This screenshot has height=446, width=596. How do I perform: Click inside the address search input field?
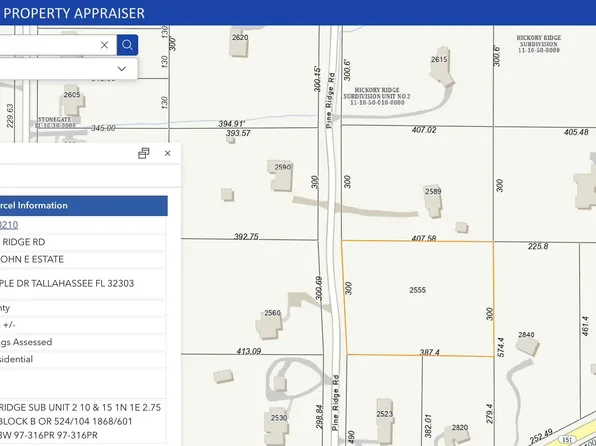[49, 45]
